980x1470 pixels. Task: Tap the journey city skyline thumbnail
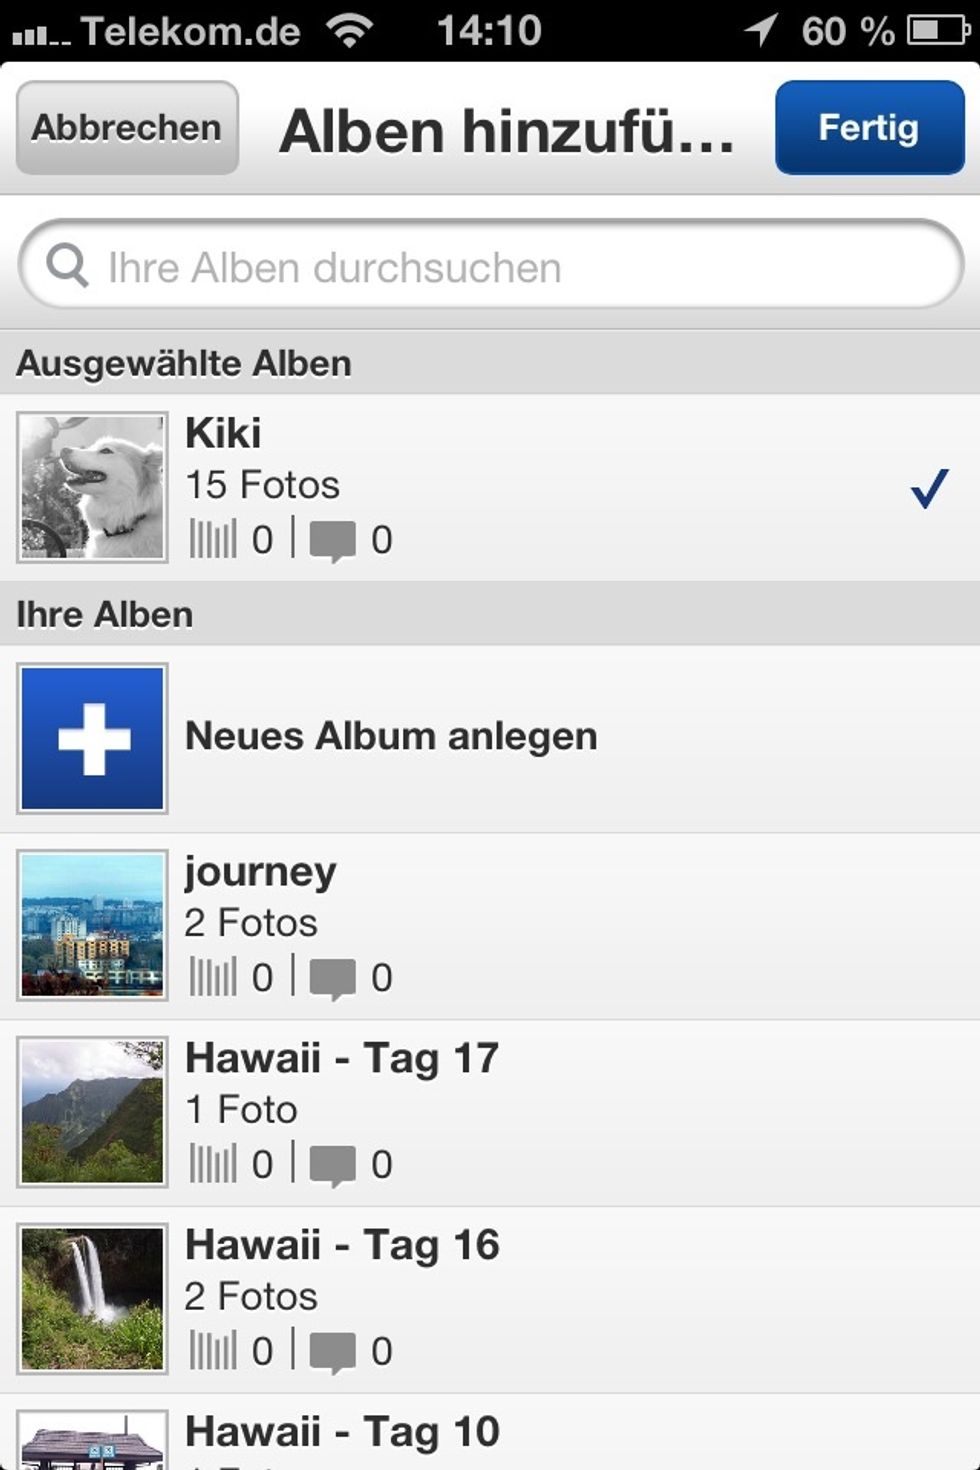(93, 925)
